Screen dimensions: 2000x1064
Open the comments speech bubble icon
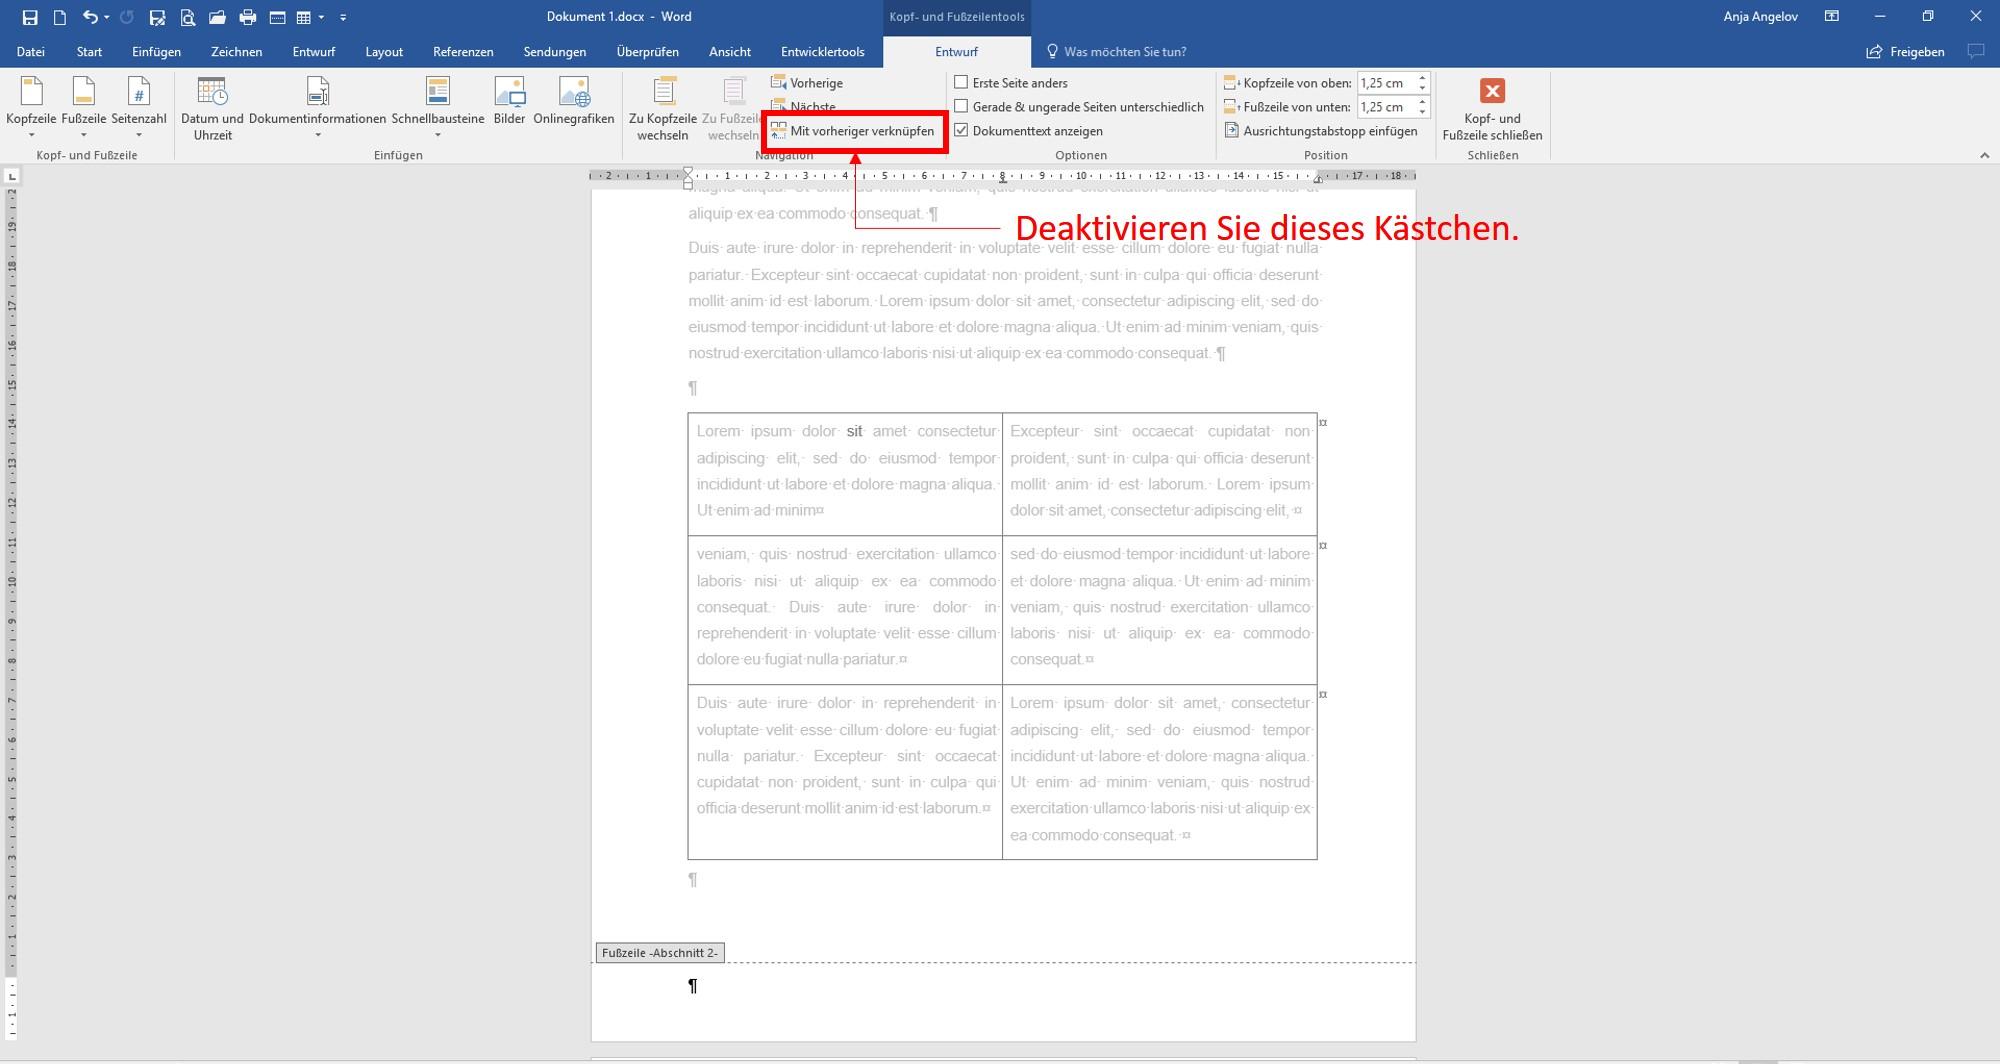1976,52
